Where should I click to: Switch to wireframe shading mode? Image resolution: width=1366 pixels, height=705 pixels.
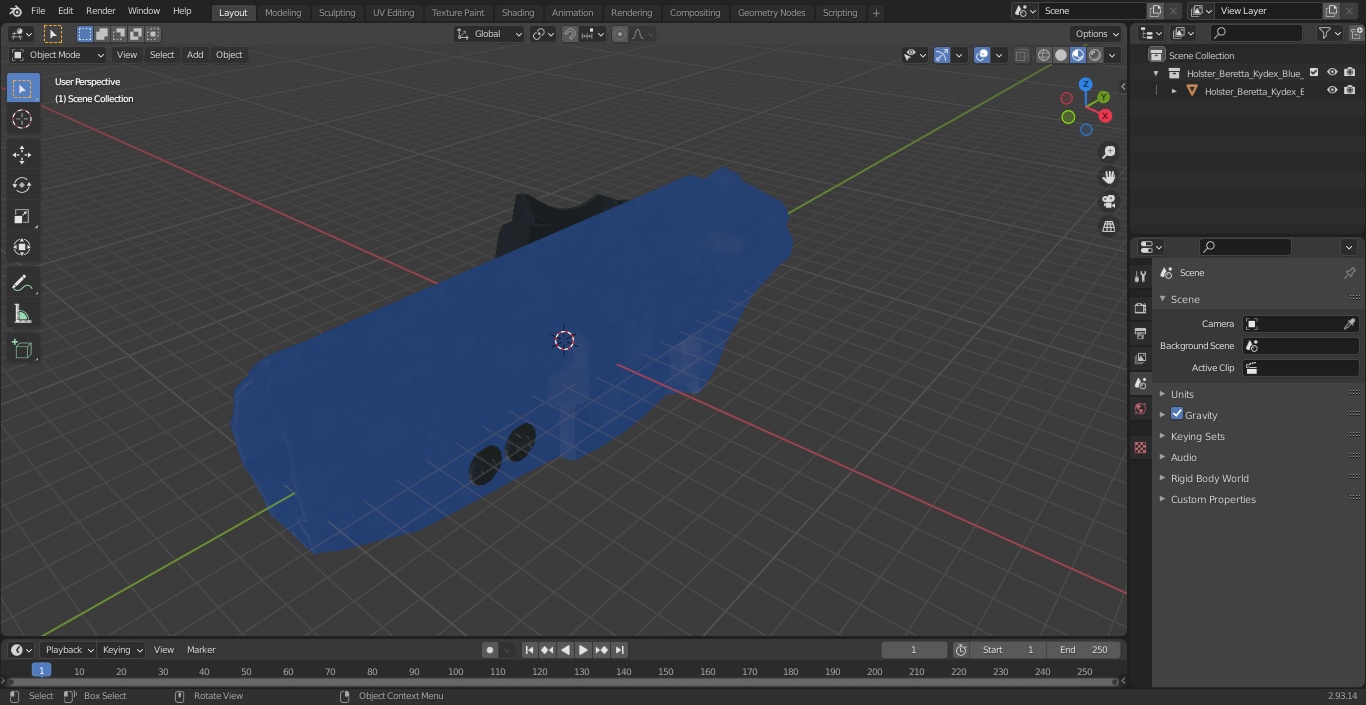pos(1044,55)
